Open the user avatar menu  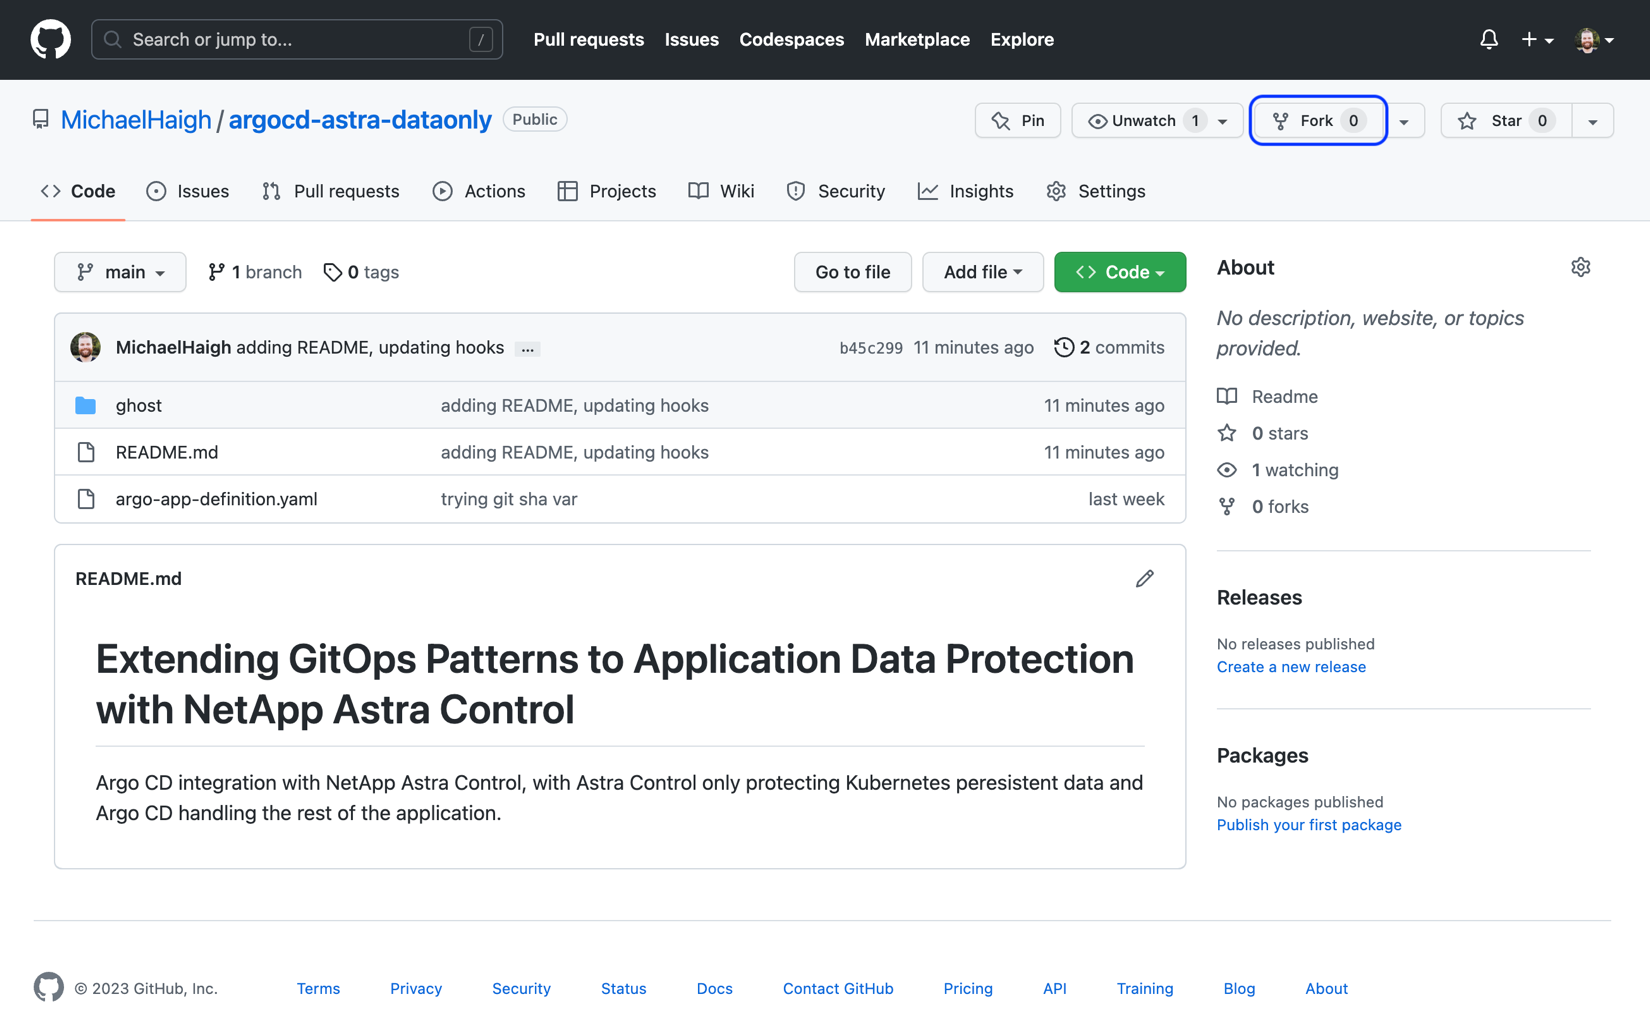(x=1594, y=40)
